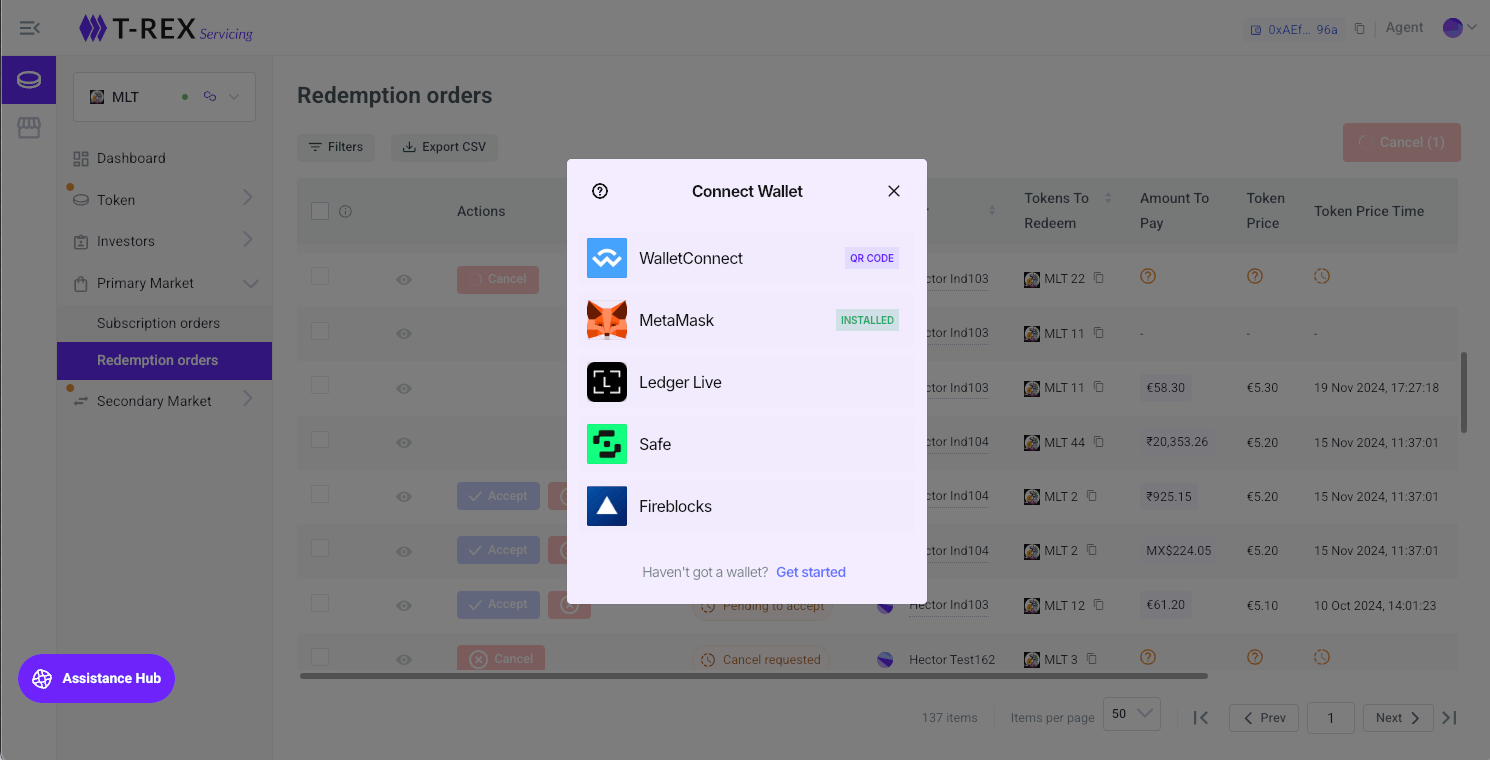
Task: Collapse the sidebar with hamburger icon
Action: [29, 28]
